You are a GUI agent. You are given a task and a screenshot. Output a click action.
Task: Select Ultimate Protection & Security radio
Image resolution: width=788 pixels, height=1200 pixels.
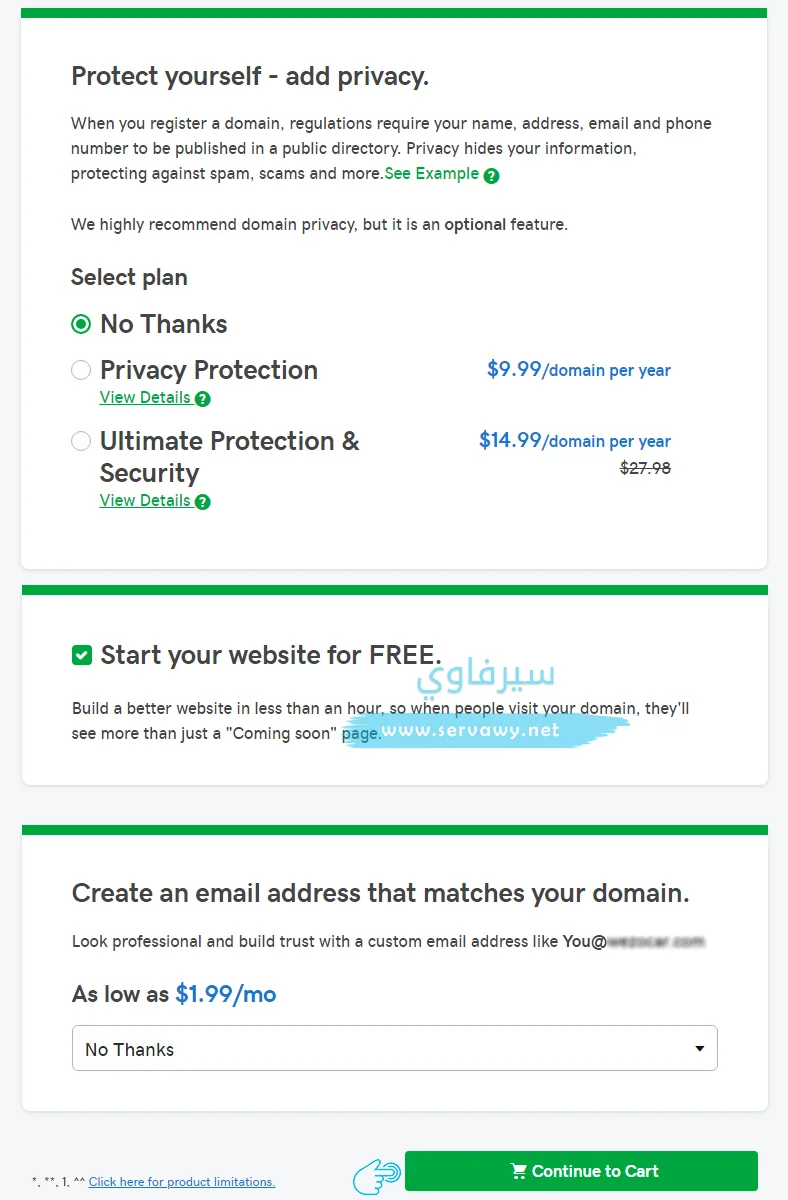click(81, 441)
